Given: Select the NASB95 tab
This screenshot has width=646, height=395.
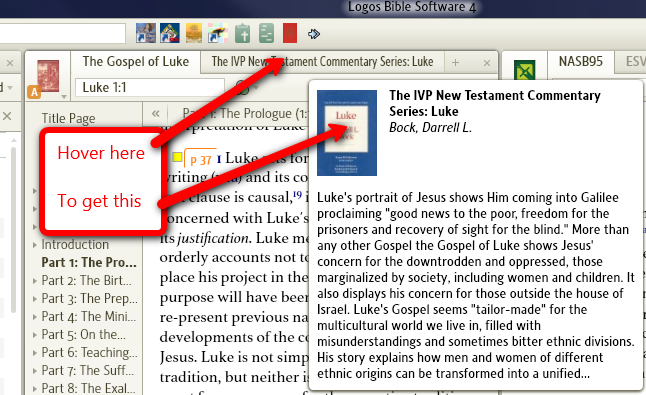Looking at the screenshot, I should (580, 62).
